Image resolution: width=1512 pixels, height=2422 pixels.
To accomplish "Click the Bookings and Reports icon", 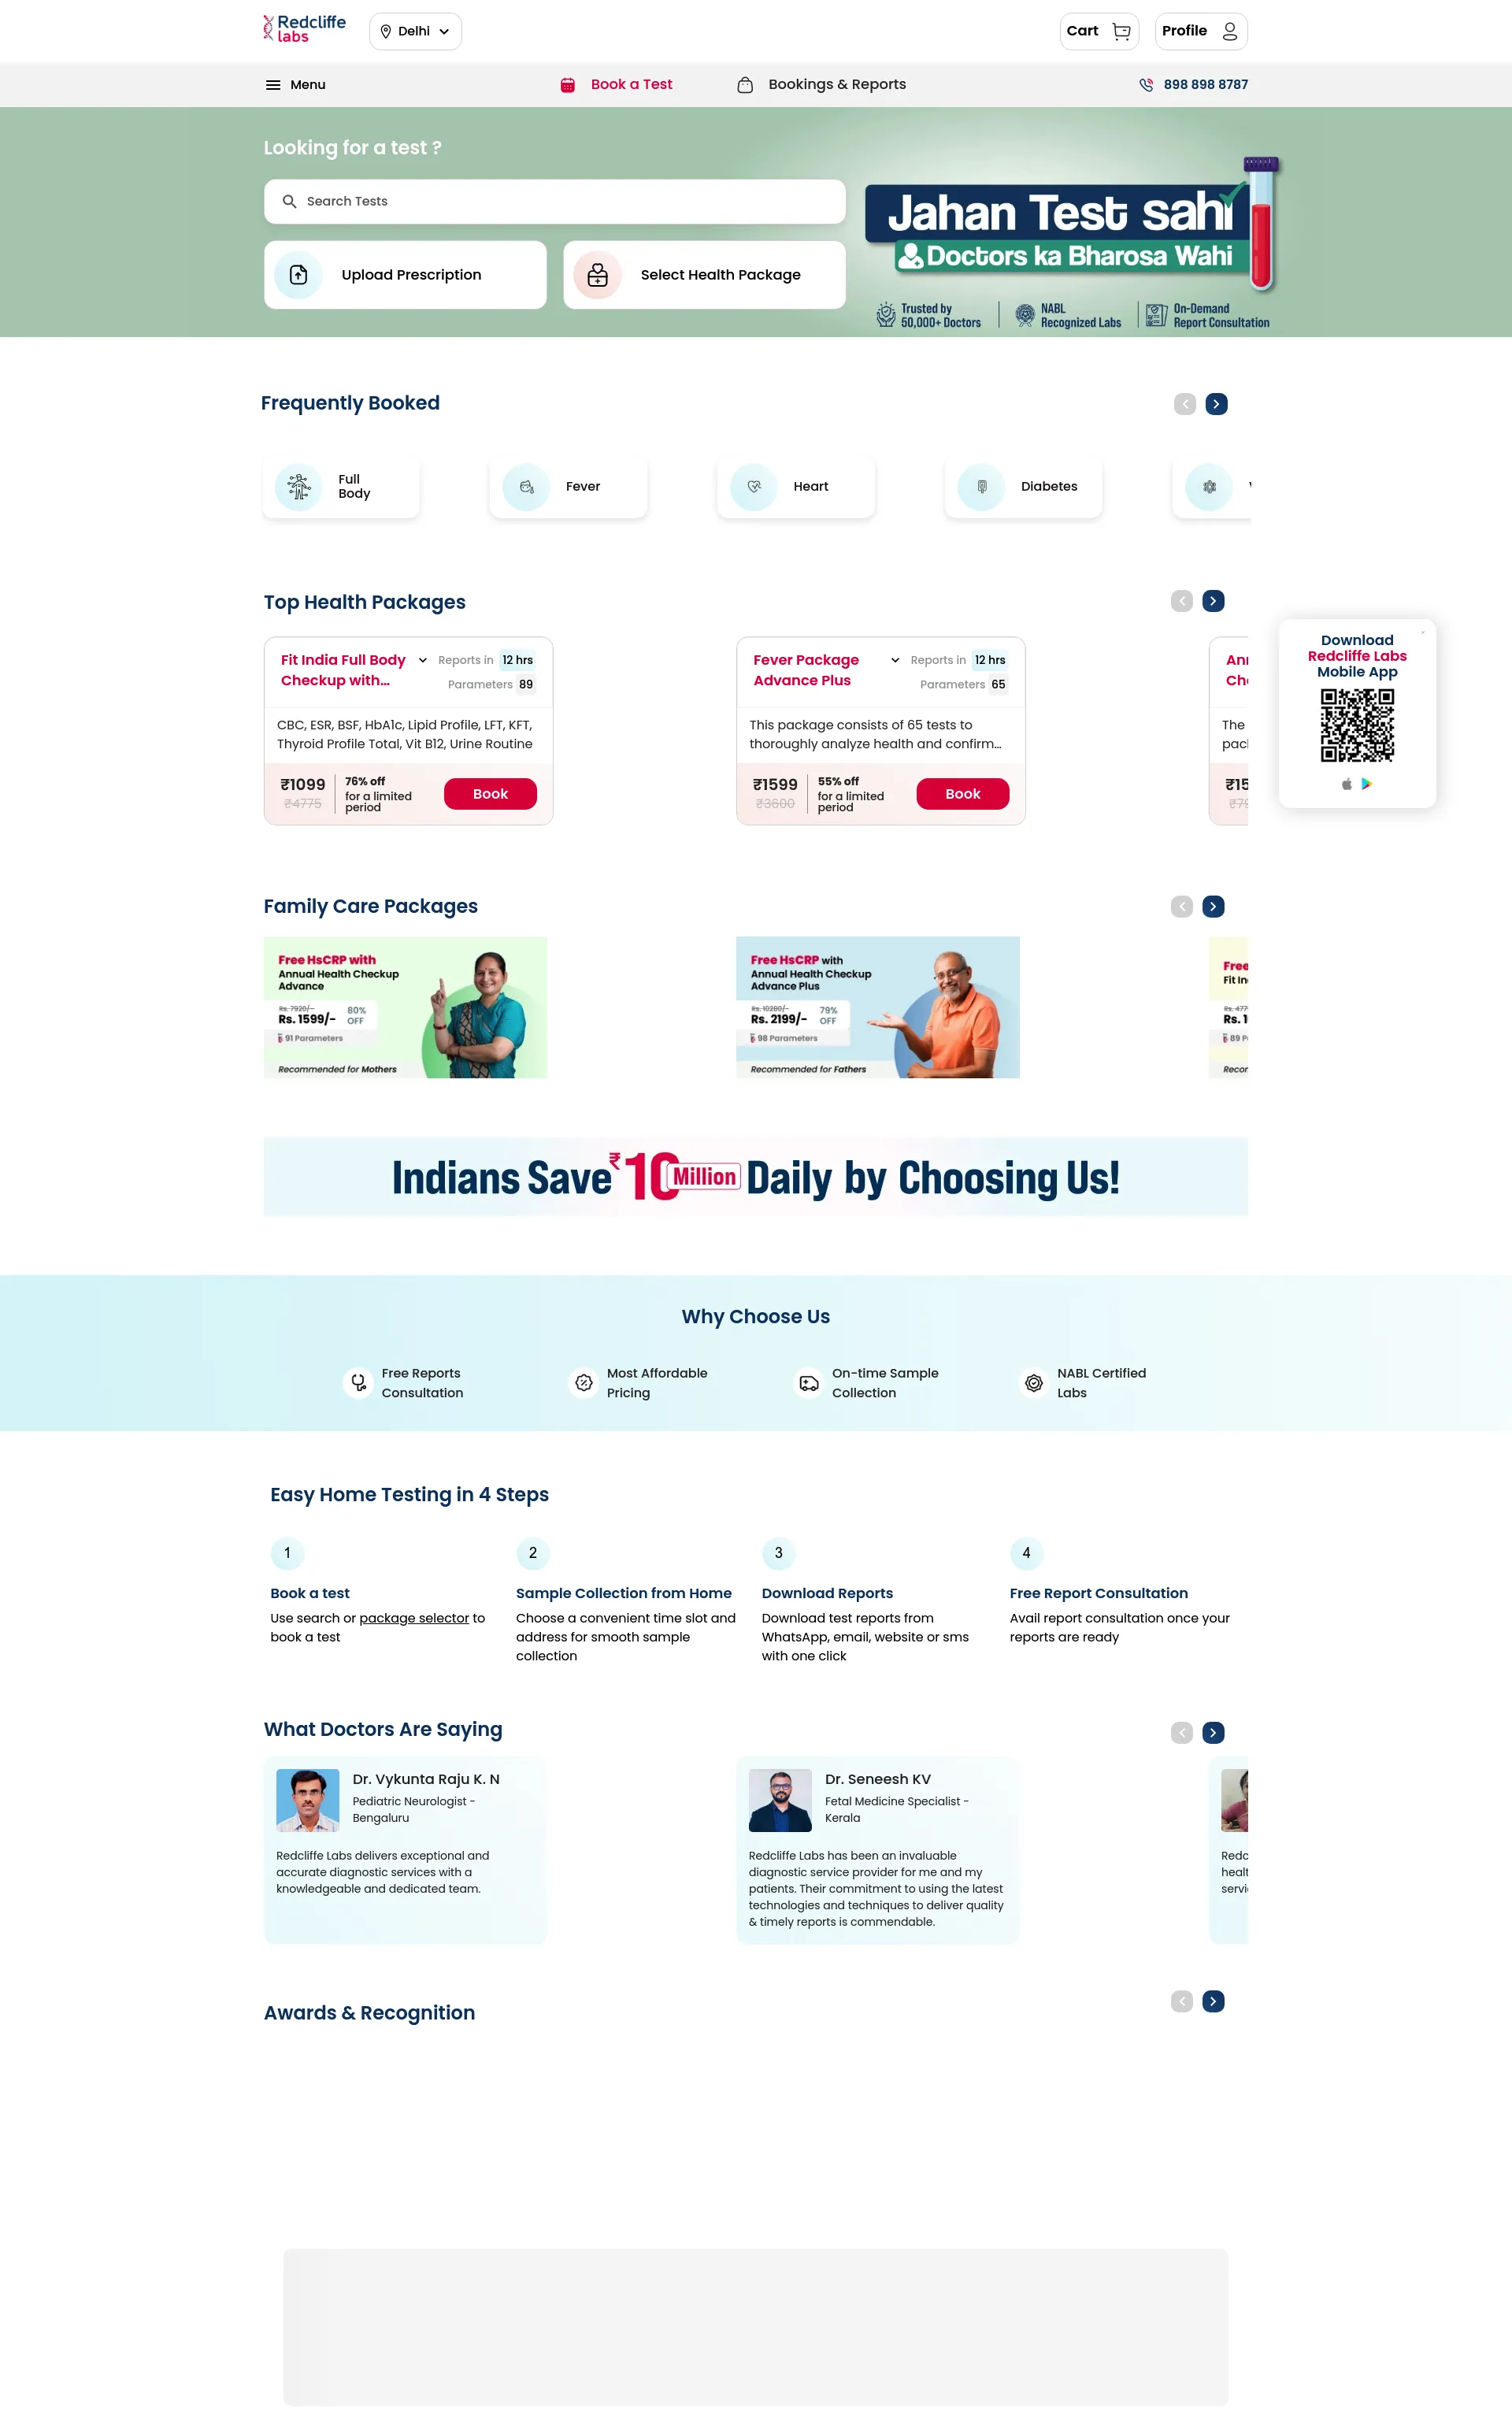I will click(746, 83).
